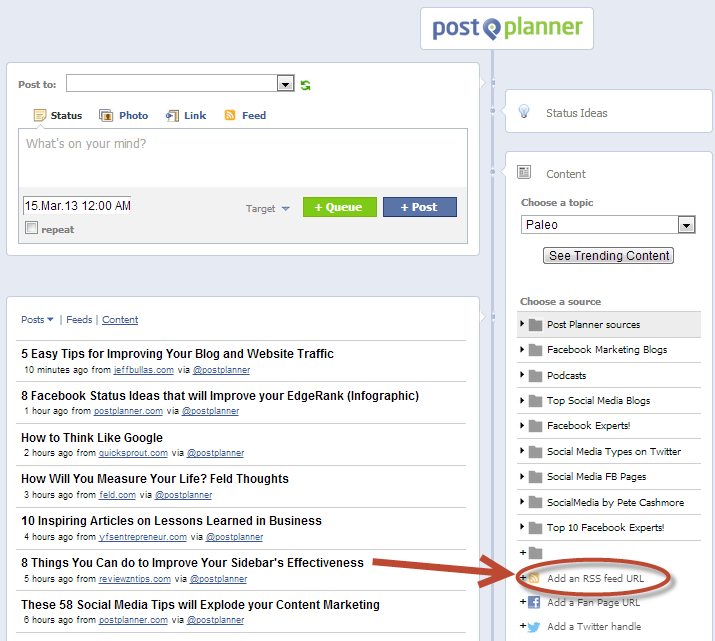This screenshot has width=715, height=641.
Task: Open the quicksprout.com link
Action: [133, 453]
